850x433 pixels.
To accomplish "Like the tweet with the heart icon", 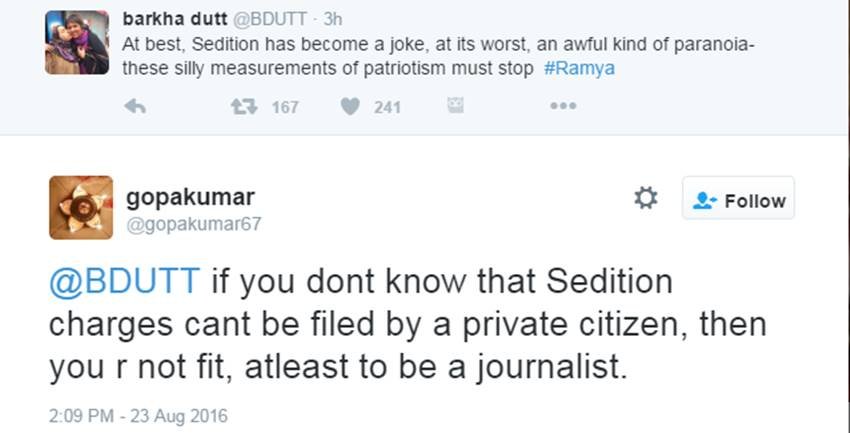I will (349, 106).
